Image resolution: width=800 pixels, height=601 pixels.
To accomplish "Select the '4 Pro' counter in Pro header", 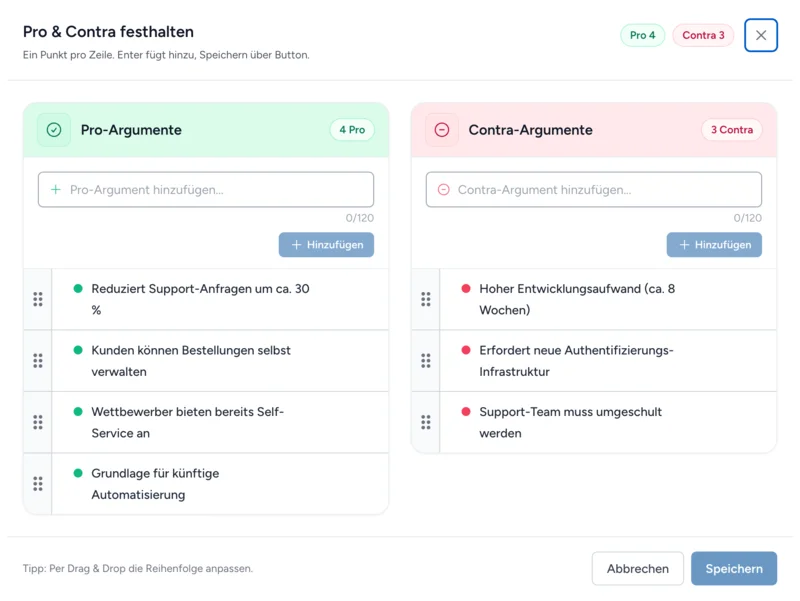I will (x=352, y=130).
